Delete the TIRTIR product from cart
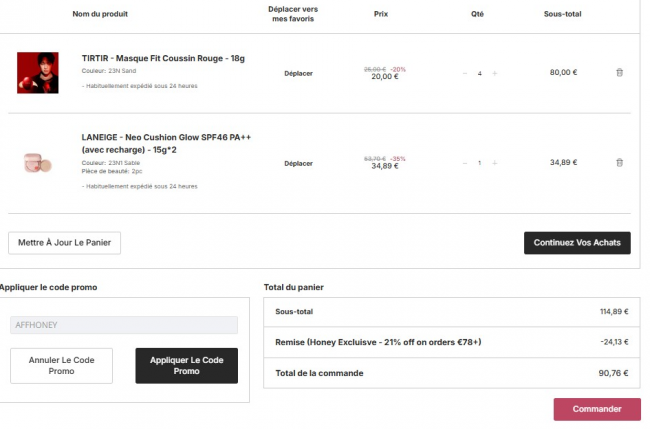This screenshot has height=429, width=650. point(619,72)
